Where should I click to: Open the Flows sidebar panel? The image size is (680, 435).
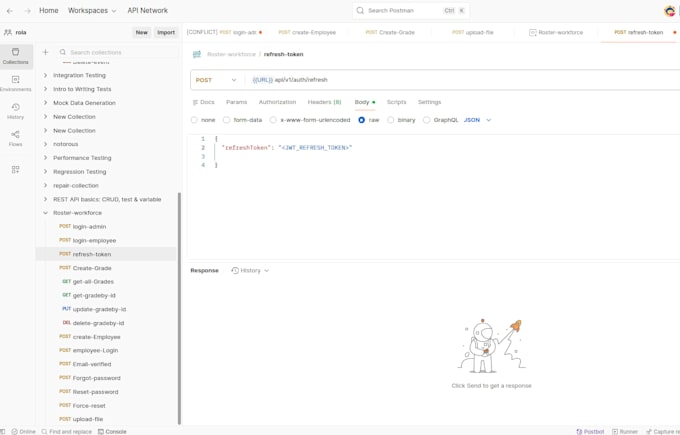16,138
